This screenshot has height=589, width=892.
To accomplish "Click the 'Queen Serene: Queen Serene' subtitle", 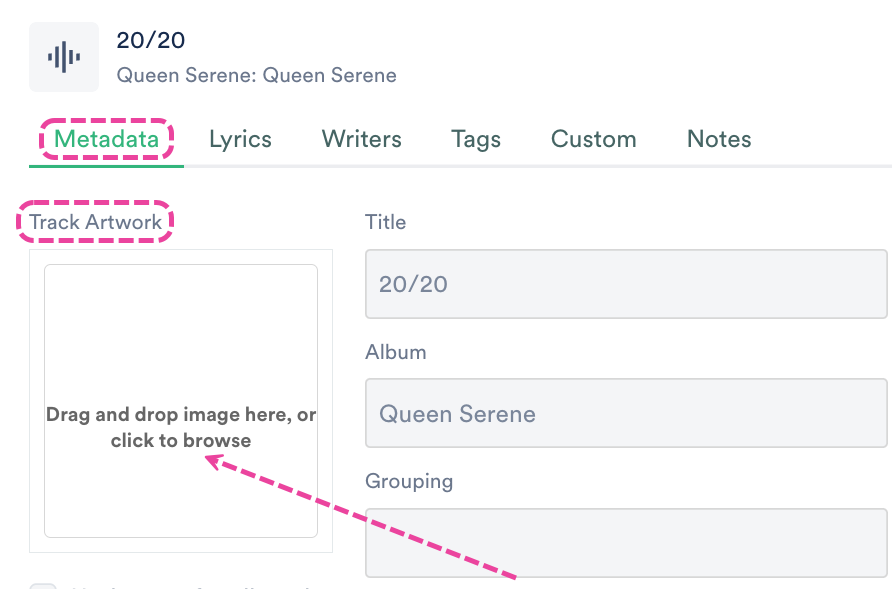I will (x=257, y=75).
